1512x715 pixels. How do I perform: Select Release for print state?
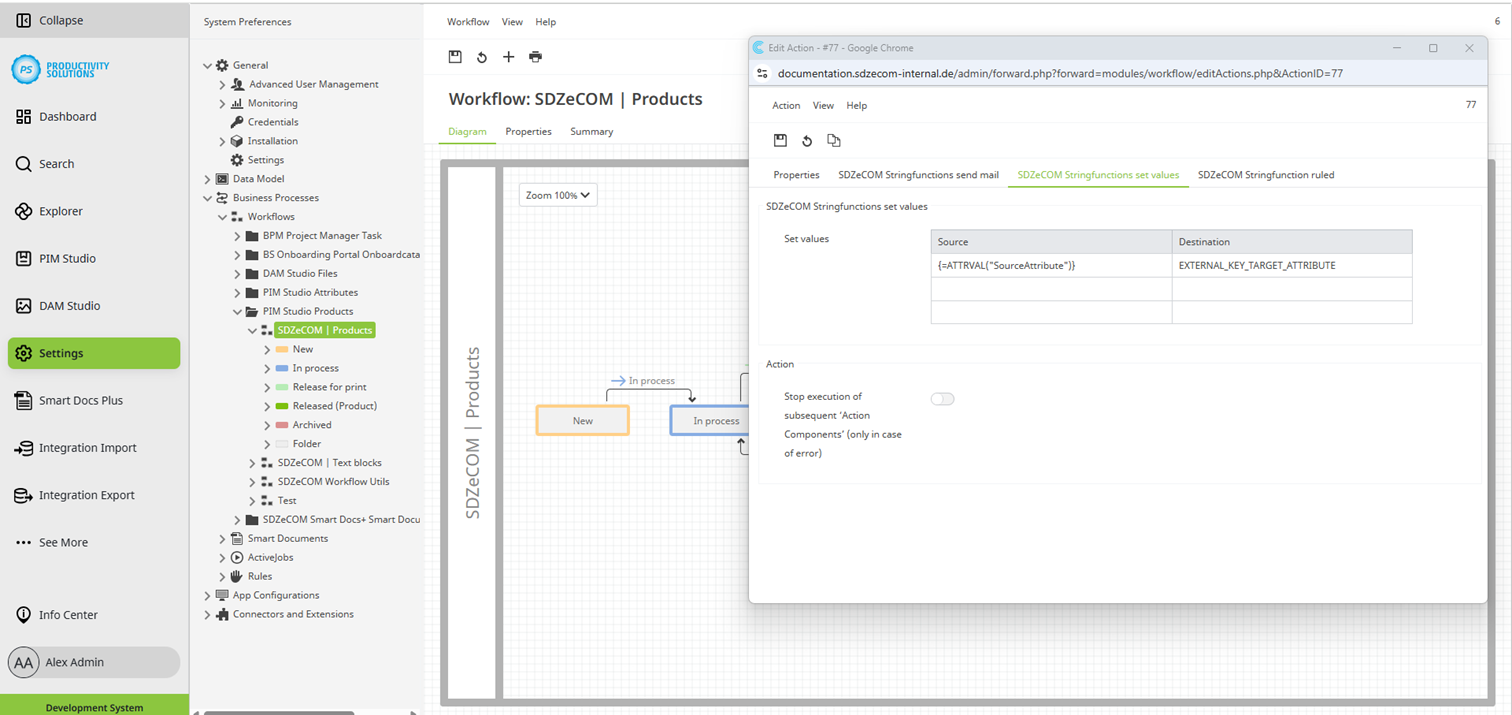(329, 387)
